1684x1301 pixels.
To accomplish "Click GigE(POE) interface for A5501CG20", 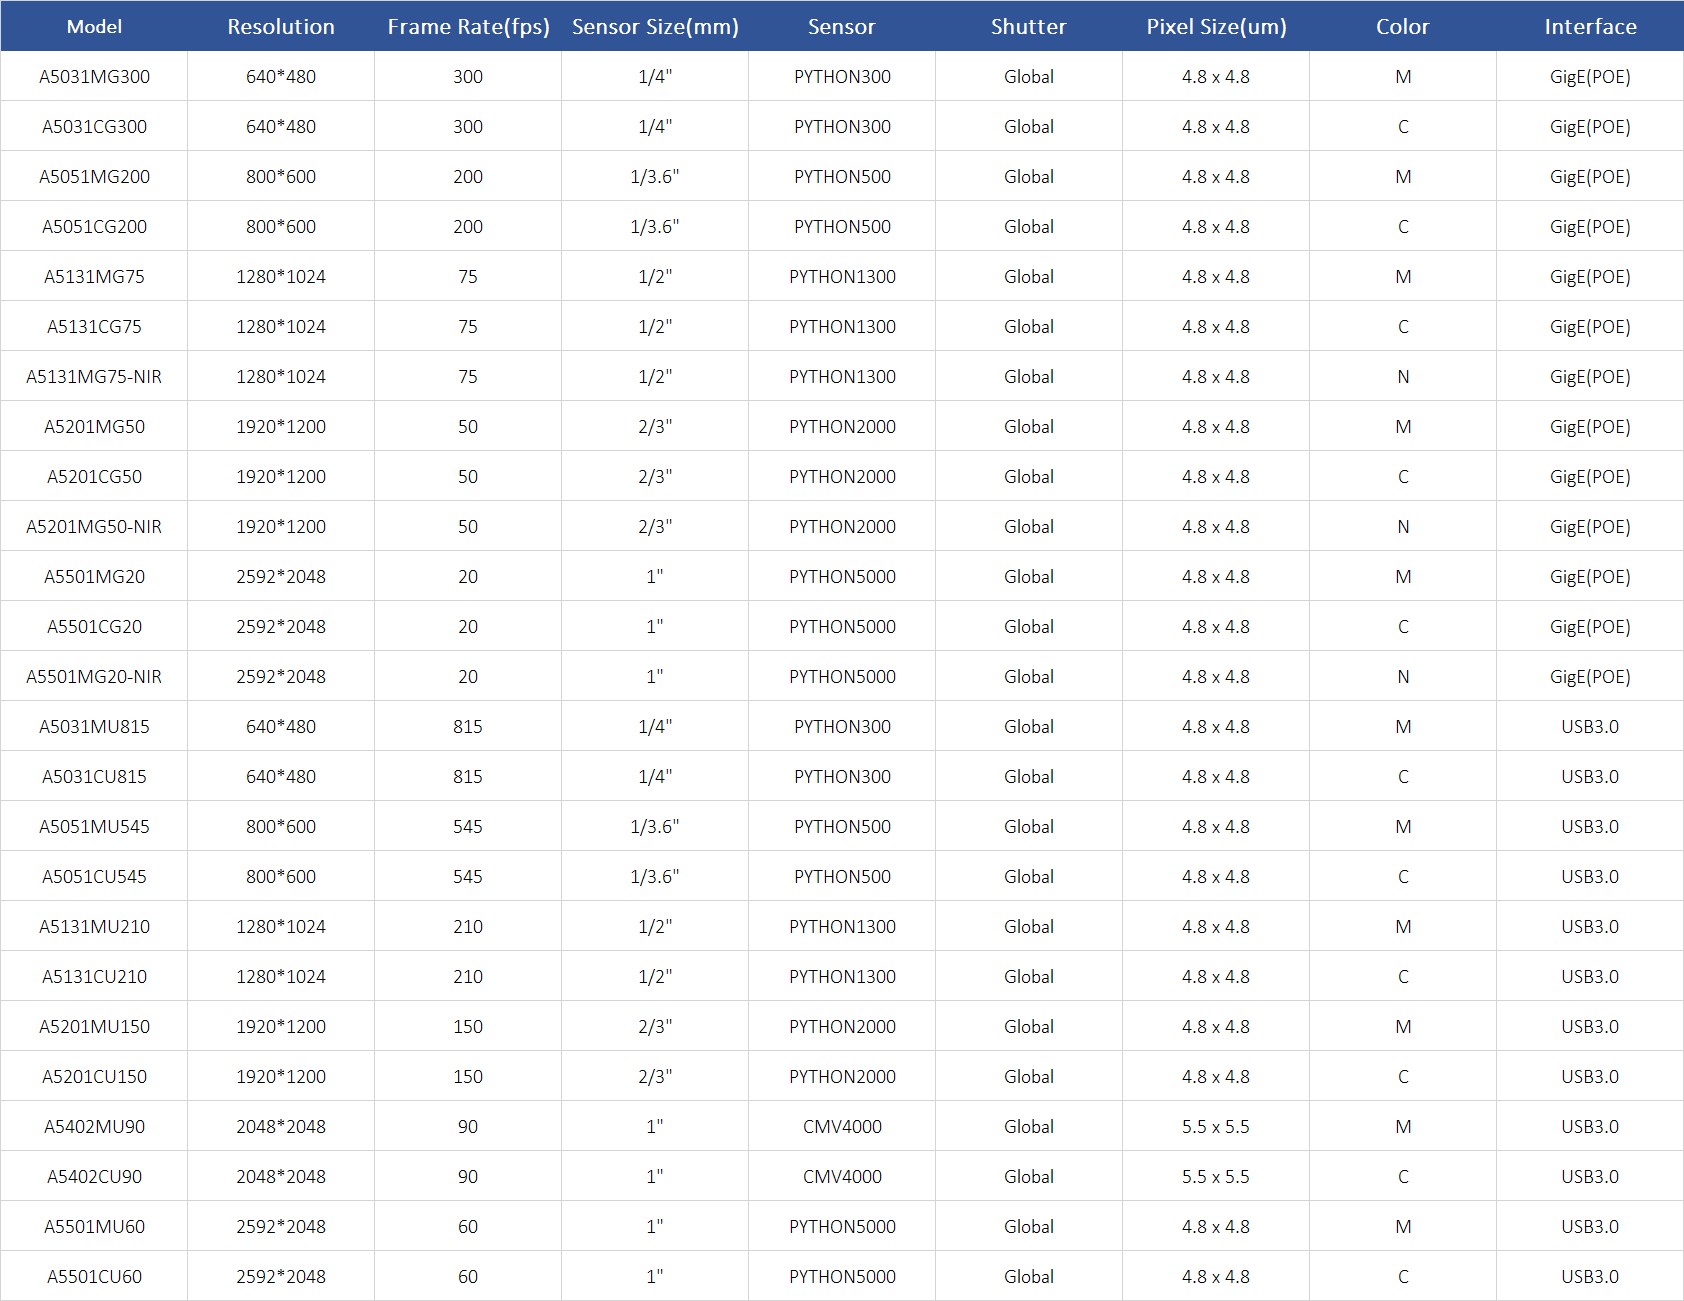I will pos(1590,627).
